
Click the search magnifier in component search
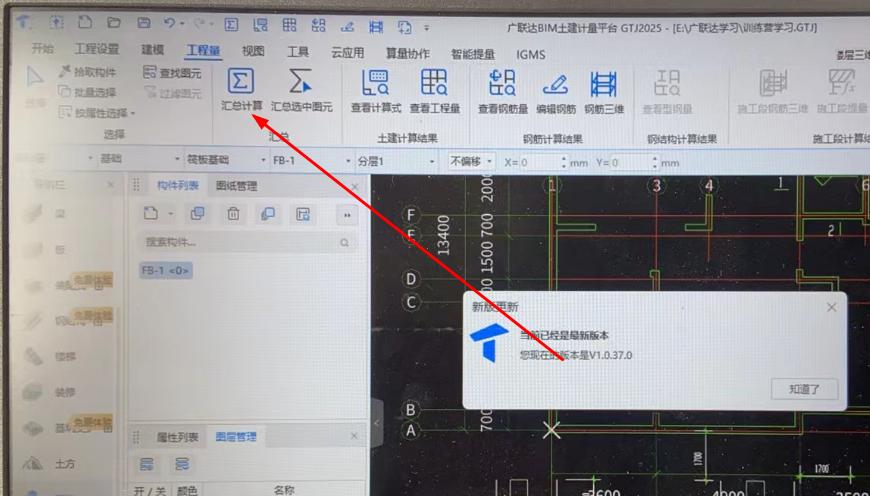345,243
